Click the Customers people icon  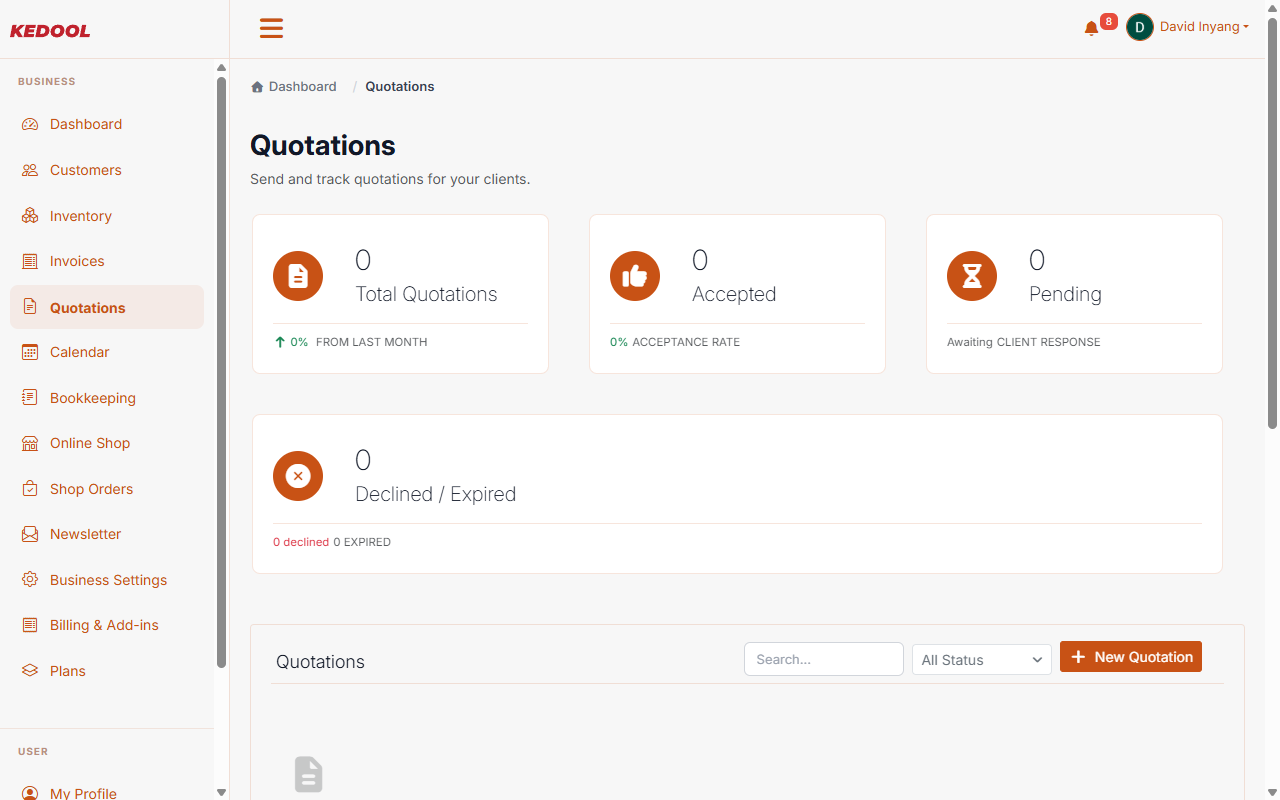pos(30,170)
